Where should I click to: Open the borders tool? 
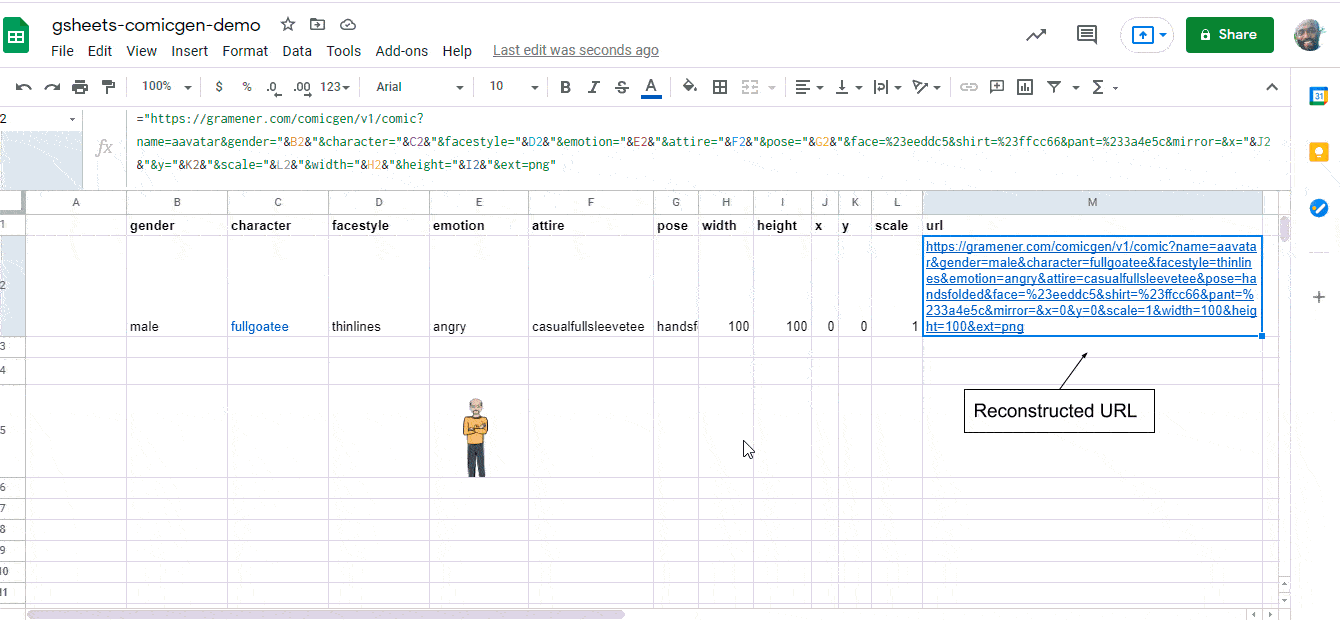pos(719,87)
